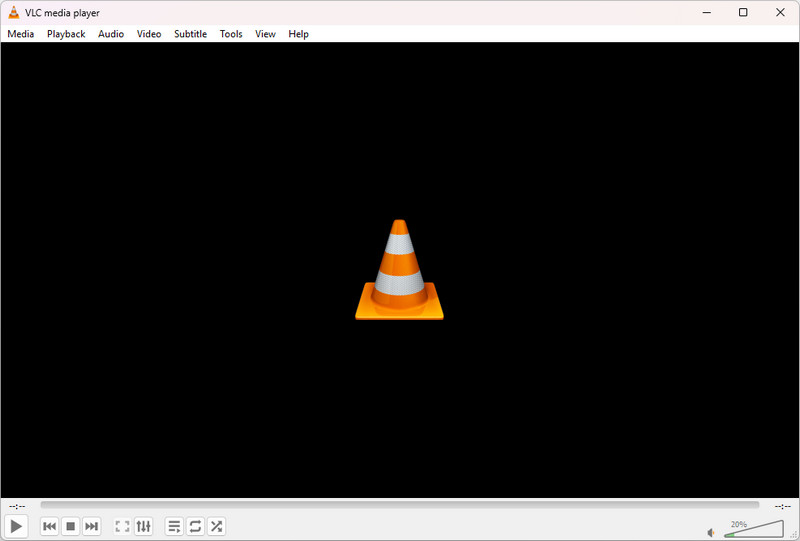Skip to previous media track
This screenshot has height=541, width=800.
click(49, 526)
